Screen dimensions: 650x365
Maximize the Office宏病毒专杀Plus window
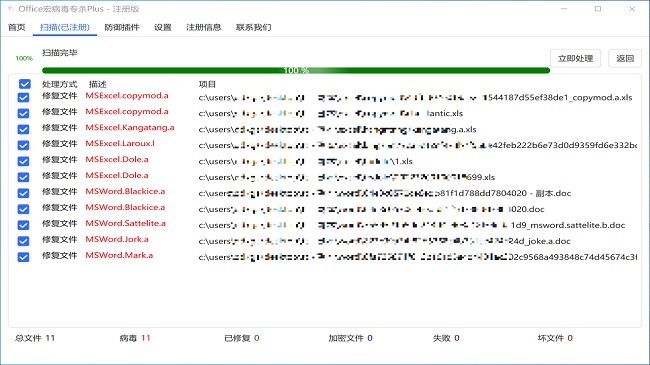(598, 9)
